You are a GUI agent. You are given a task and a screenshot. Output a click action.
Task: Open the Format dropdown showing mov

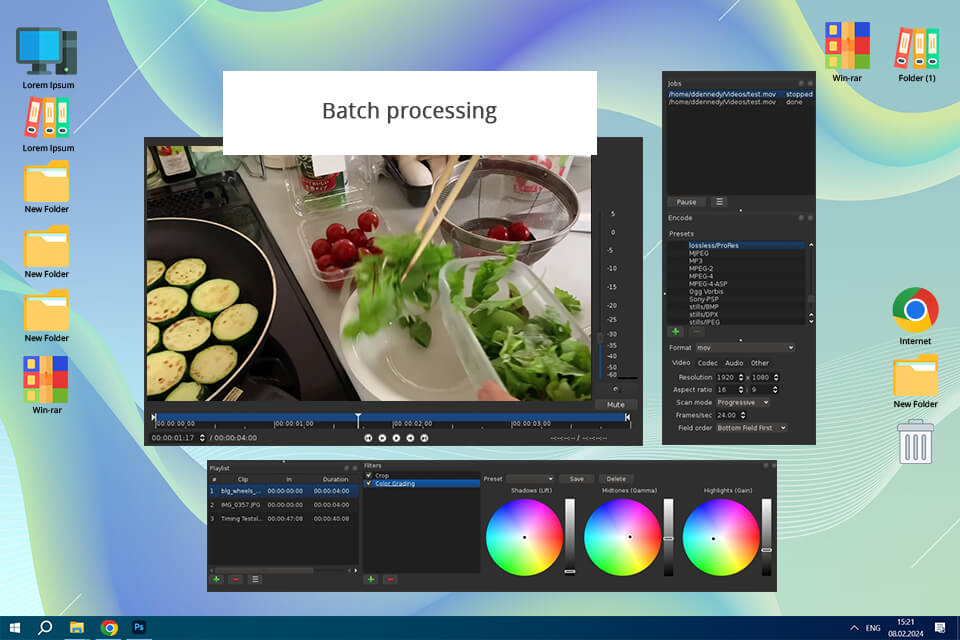[x=745, y=348]
